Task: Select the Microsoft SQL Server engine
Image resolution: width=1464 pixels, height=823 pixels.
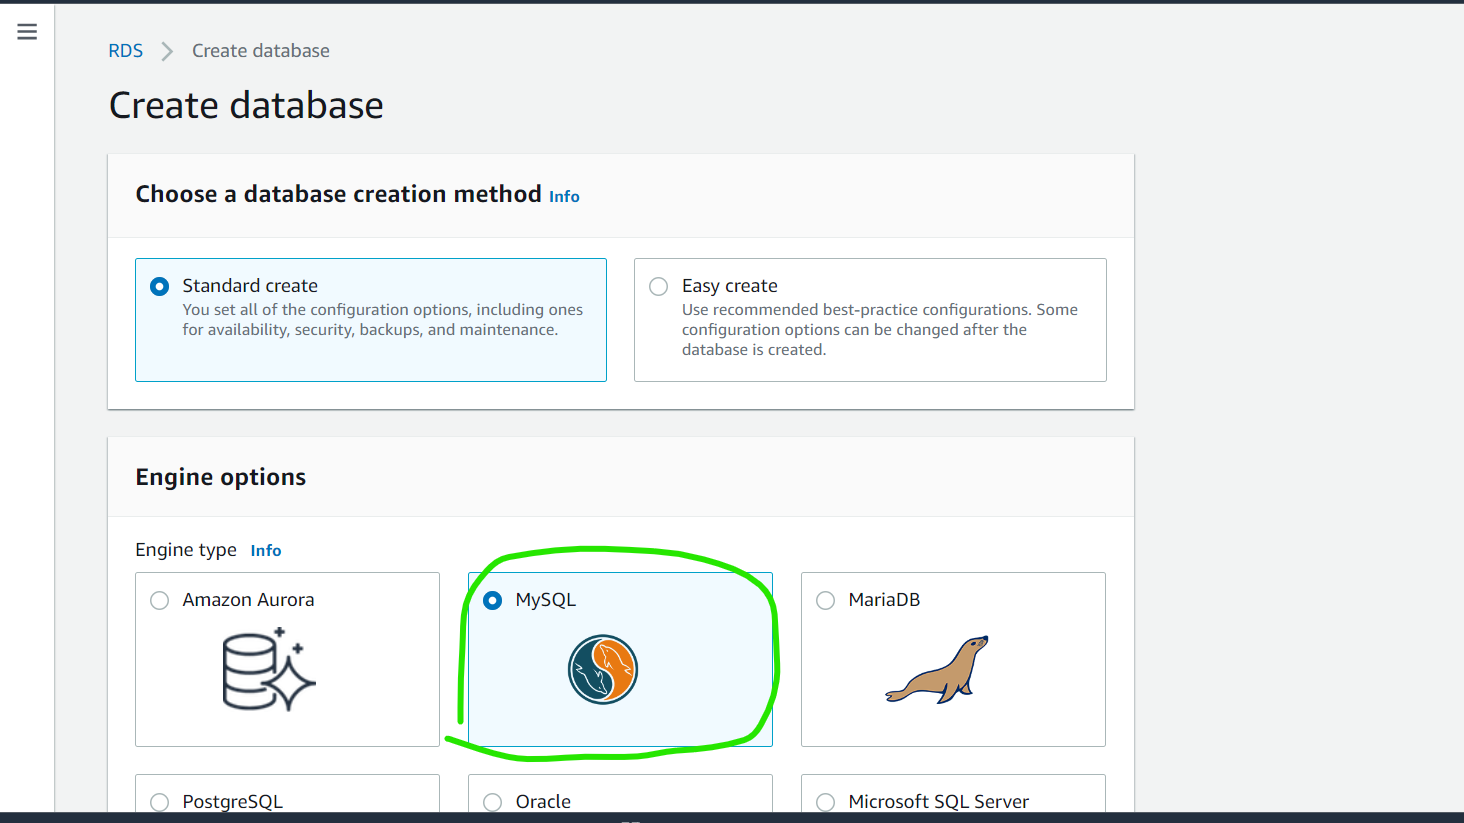Action: coord(825,801)
